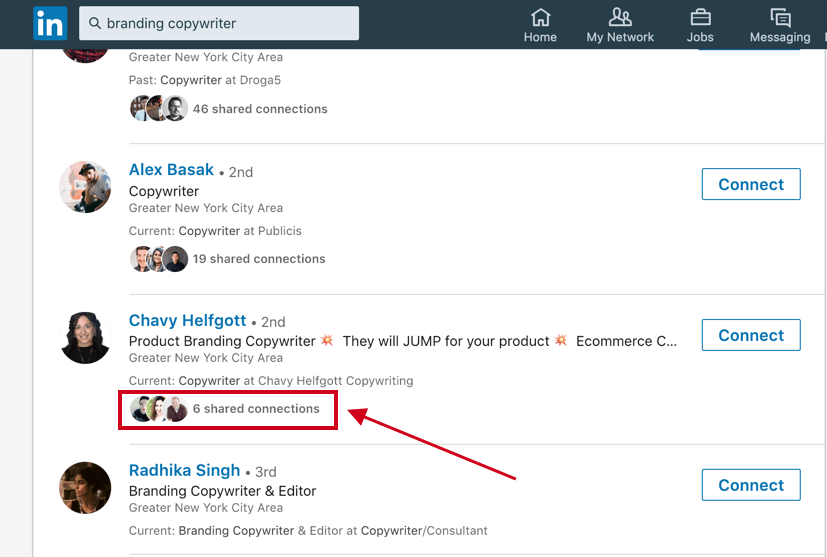
Task: Click shared connection avatars beside 19 shared connections
Action: [159, 259]
